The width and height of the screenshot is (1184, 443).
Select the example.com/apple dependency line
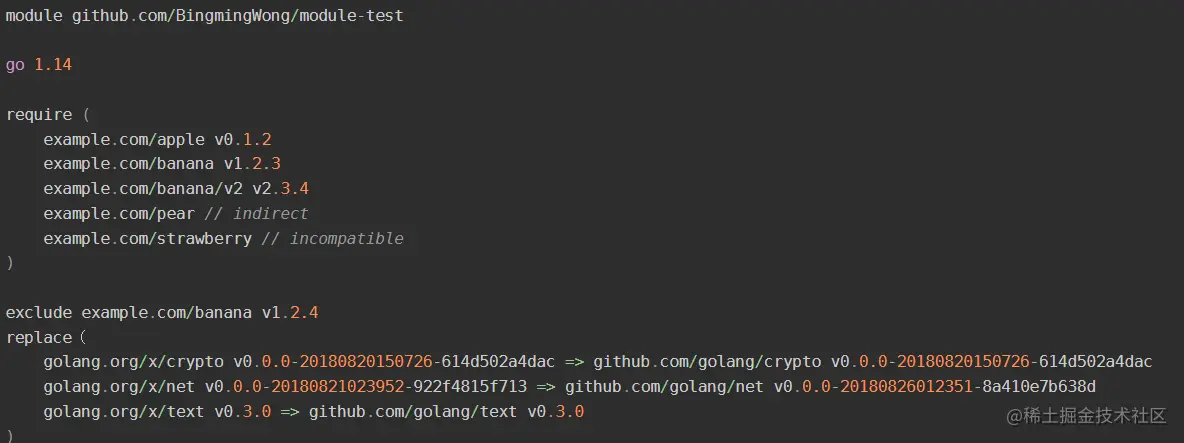(157, 139)
